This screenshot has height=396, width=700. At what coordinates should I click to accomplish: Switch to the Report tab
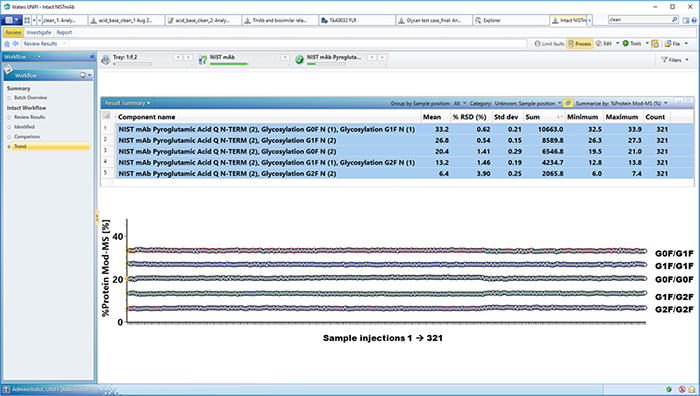[64, 32]
